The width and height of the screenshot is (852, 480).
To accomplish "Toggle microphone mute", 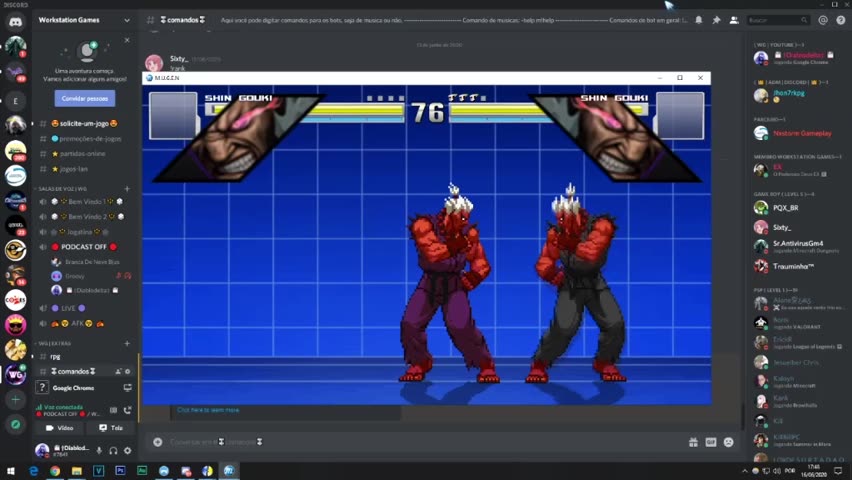I will point(98,451).
